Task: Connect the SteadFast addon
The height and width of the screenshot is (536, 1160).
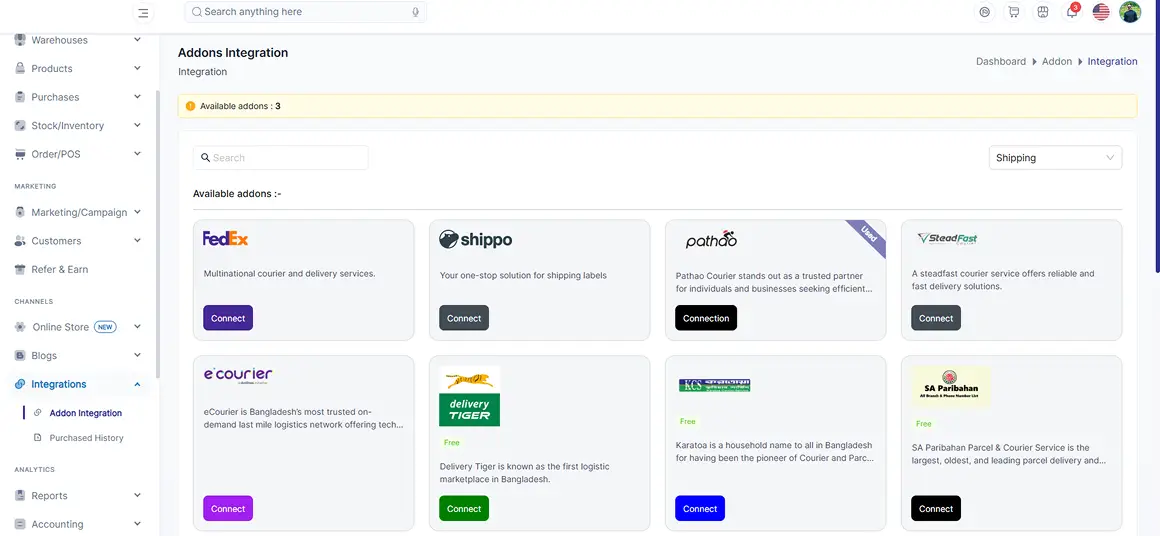Action: (936, 318)
